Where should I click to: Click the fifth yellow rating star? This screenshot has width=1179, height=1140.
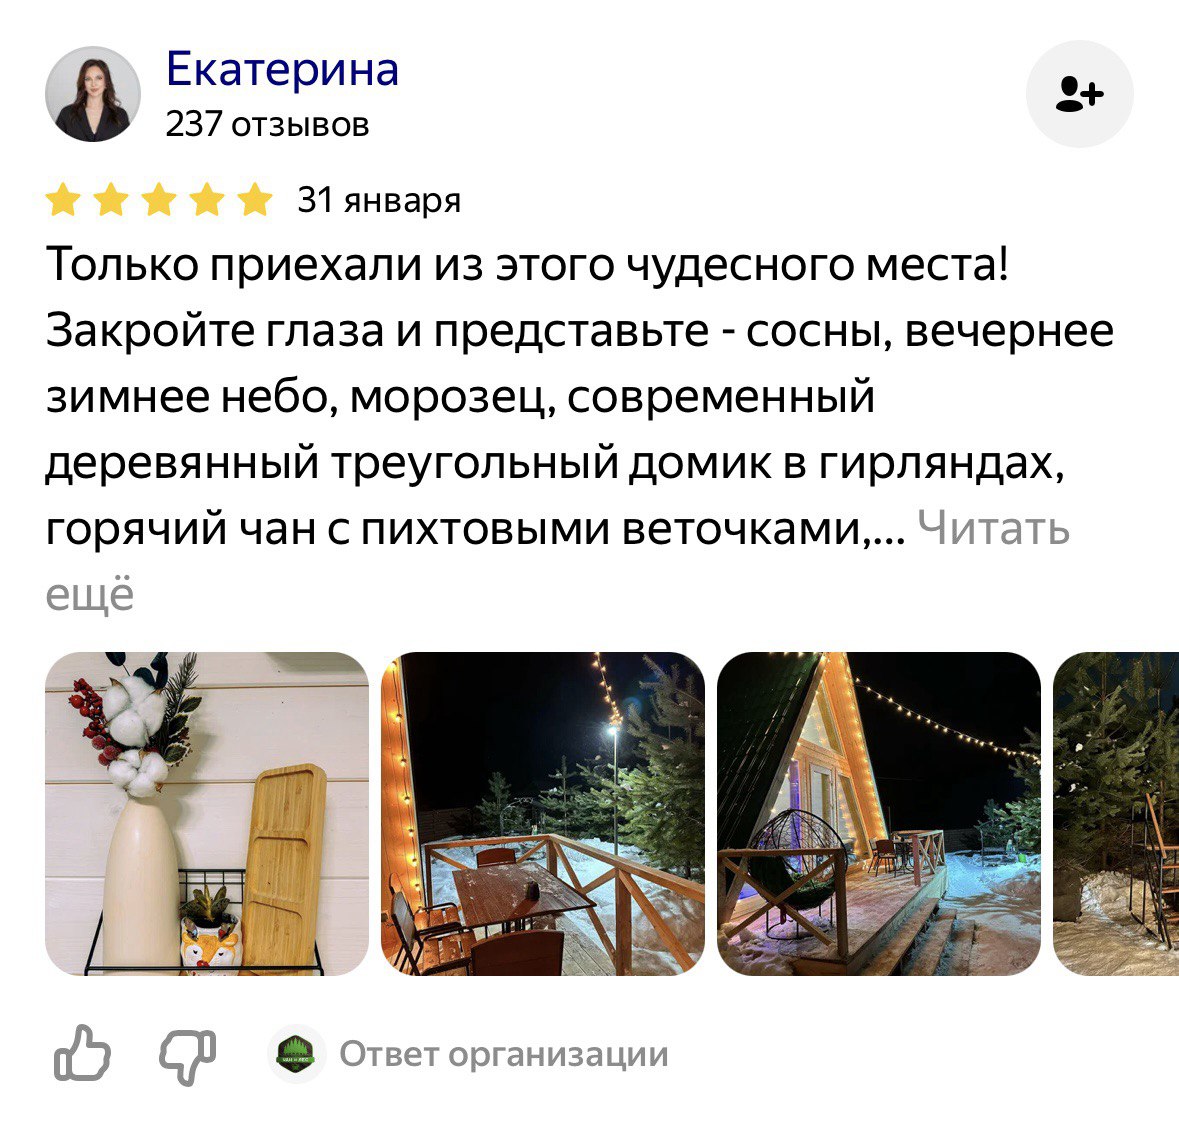(x=255, y=200)
